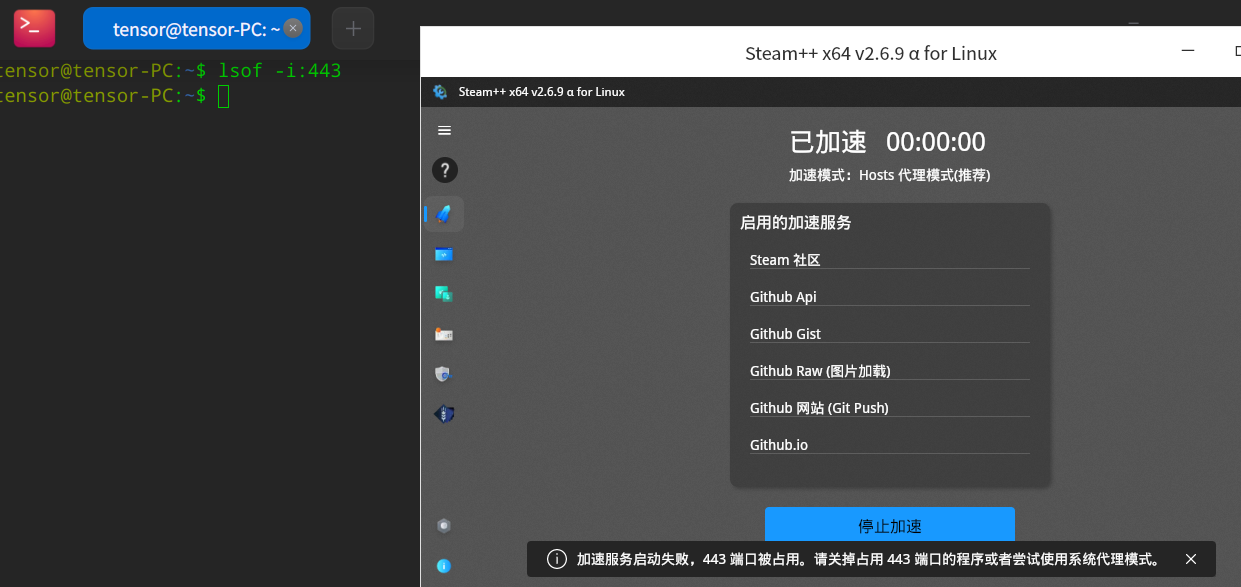Open the local token shield icon
Image resolution: width=1241 pixels, height=587 pixels.
[444, 373]
